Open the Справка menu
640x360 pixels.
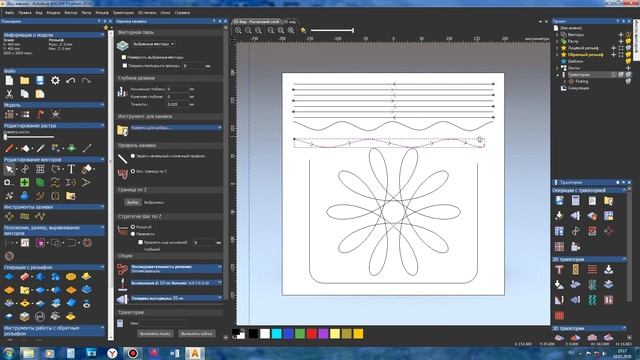182,13
